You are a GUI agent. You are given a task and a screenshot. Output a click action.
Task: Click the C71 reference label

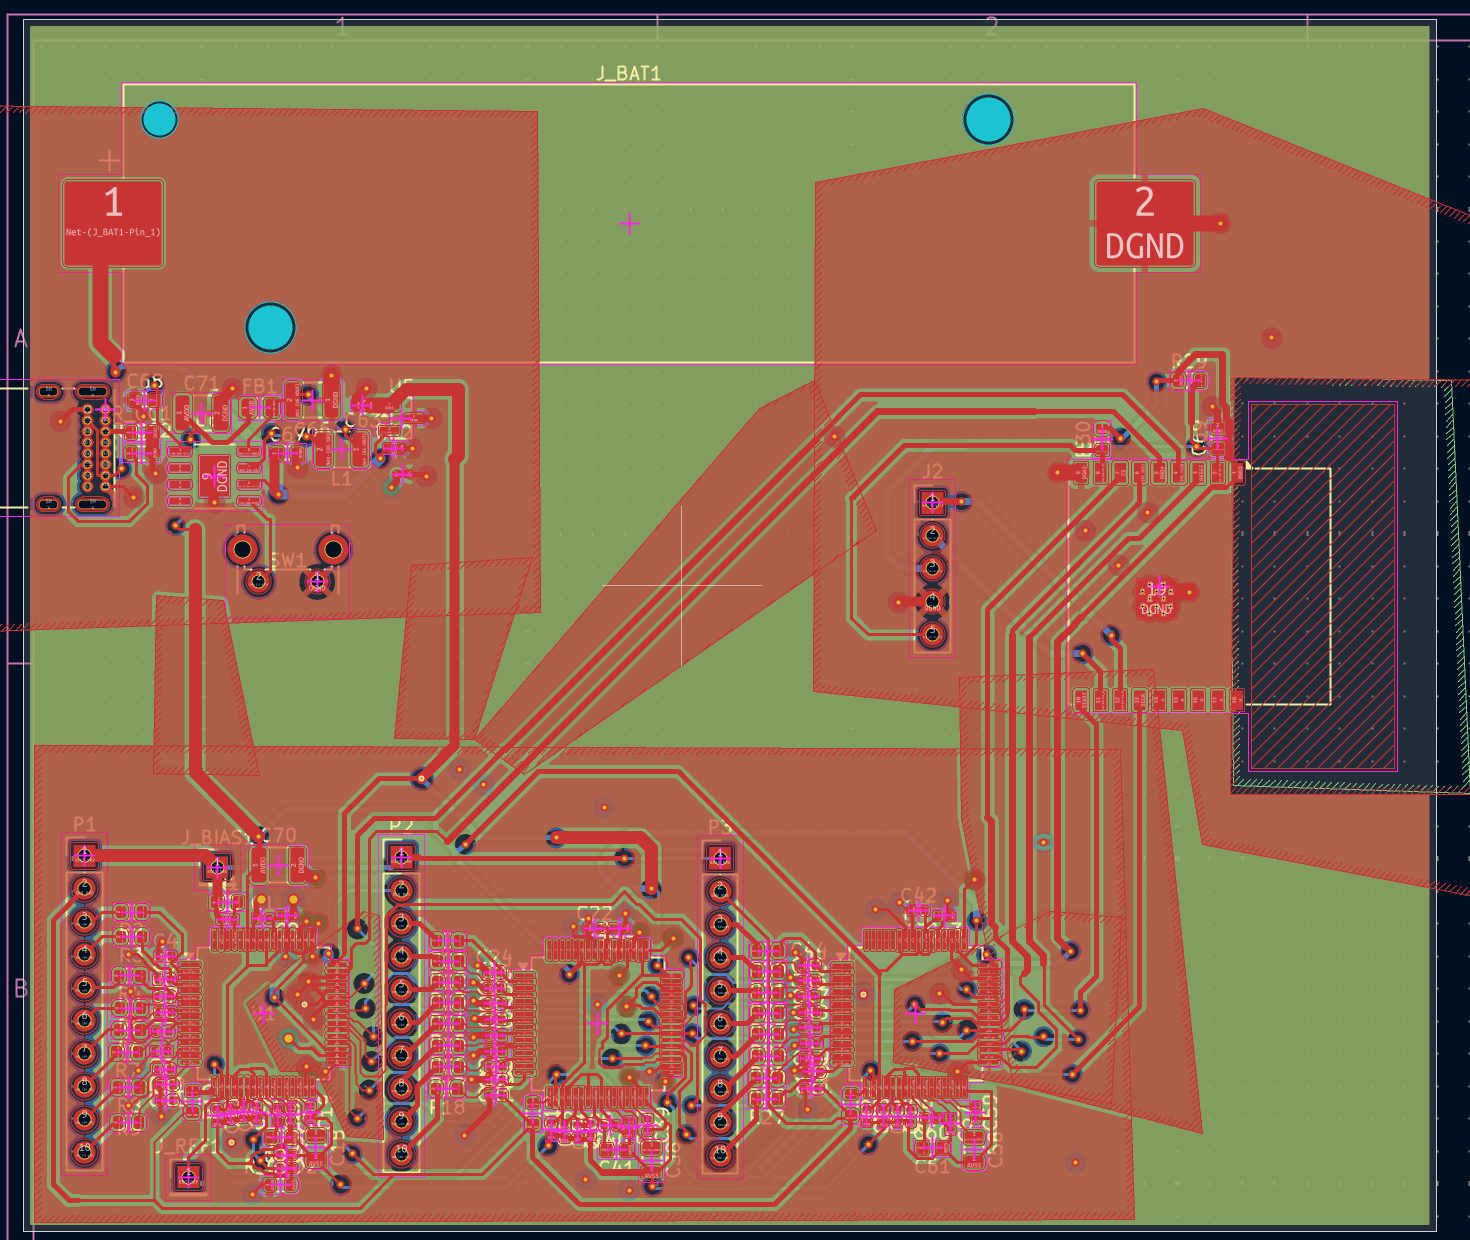tap(201, 383)
